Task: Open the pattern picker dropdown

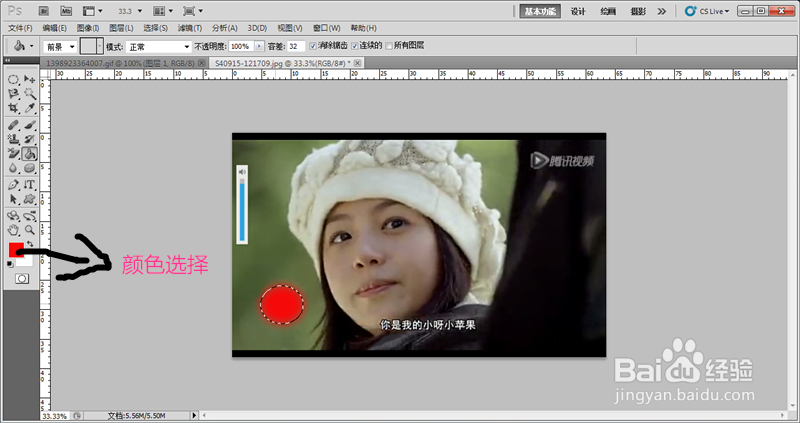Action: coord(100,46)
